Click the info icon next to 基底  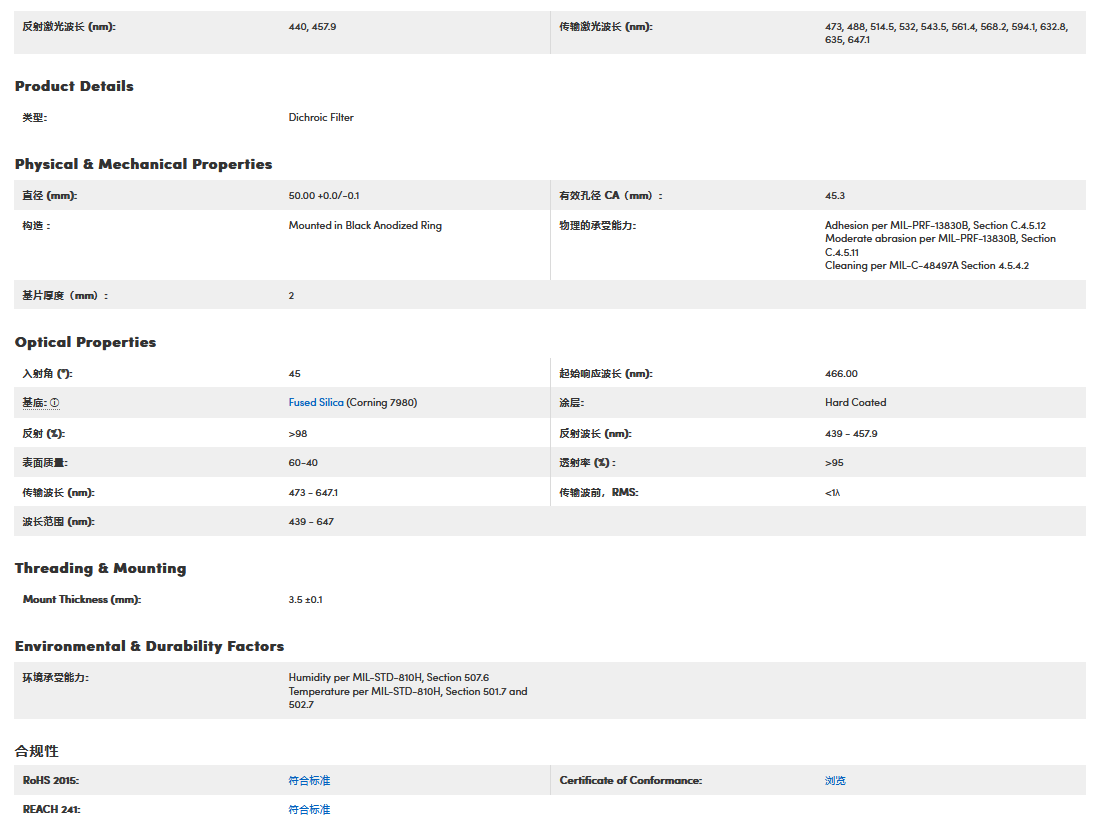point(55,403)
